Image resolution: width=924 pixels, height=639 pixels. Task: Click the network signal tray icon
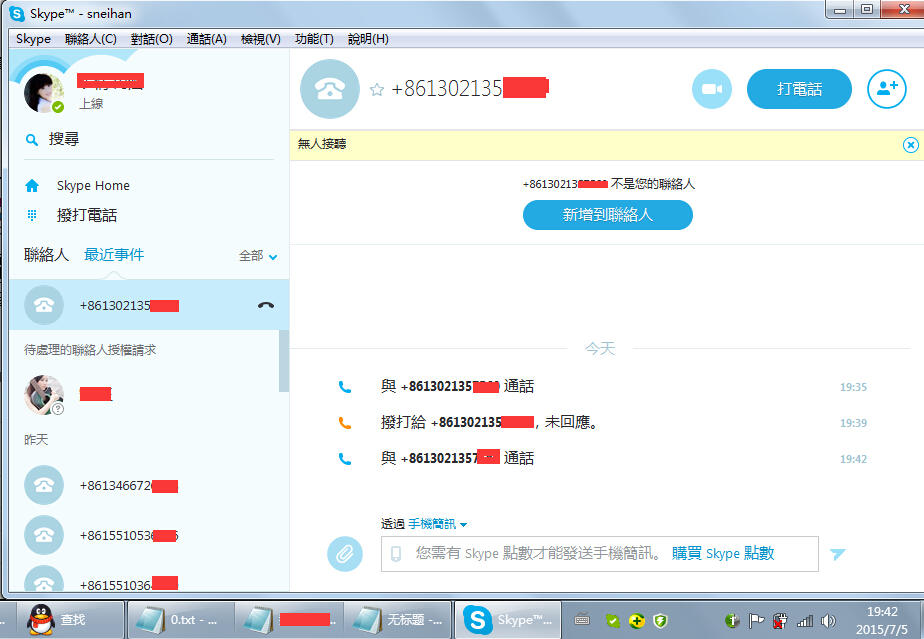pos(804,620)
